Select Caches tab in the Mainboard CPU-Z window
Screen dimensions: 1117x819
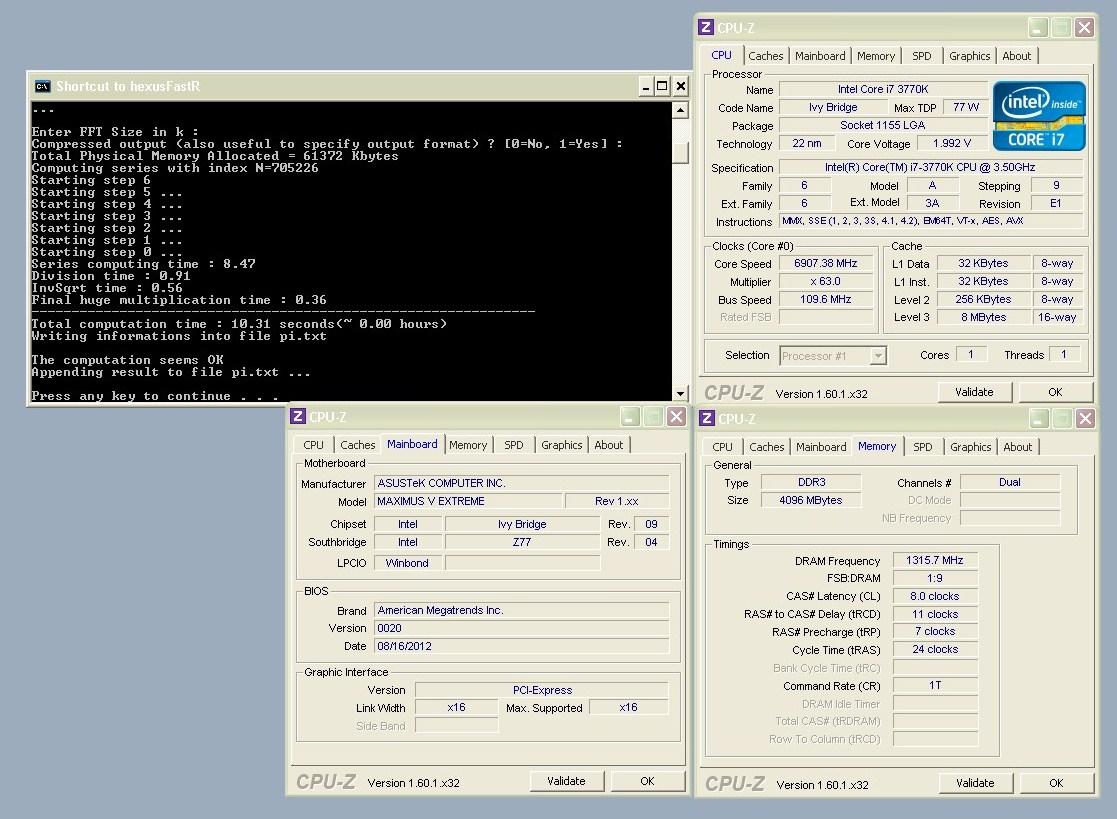point(358,444)
